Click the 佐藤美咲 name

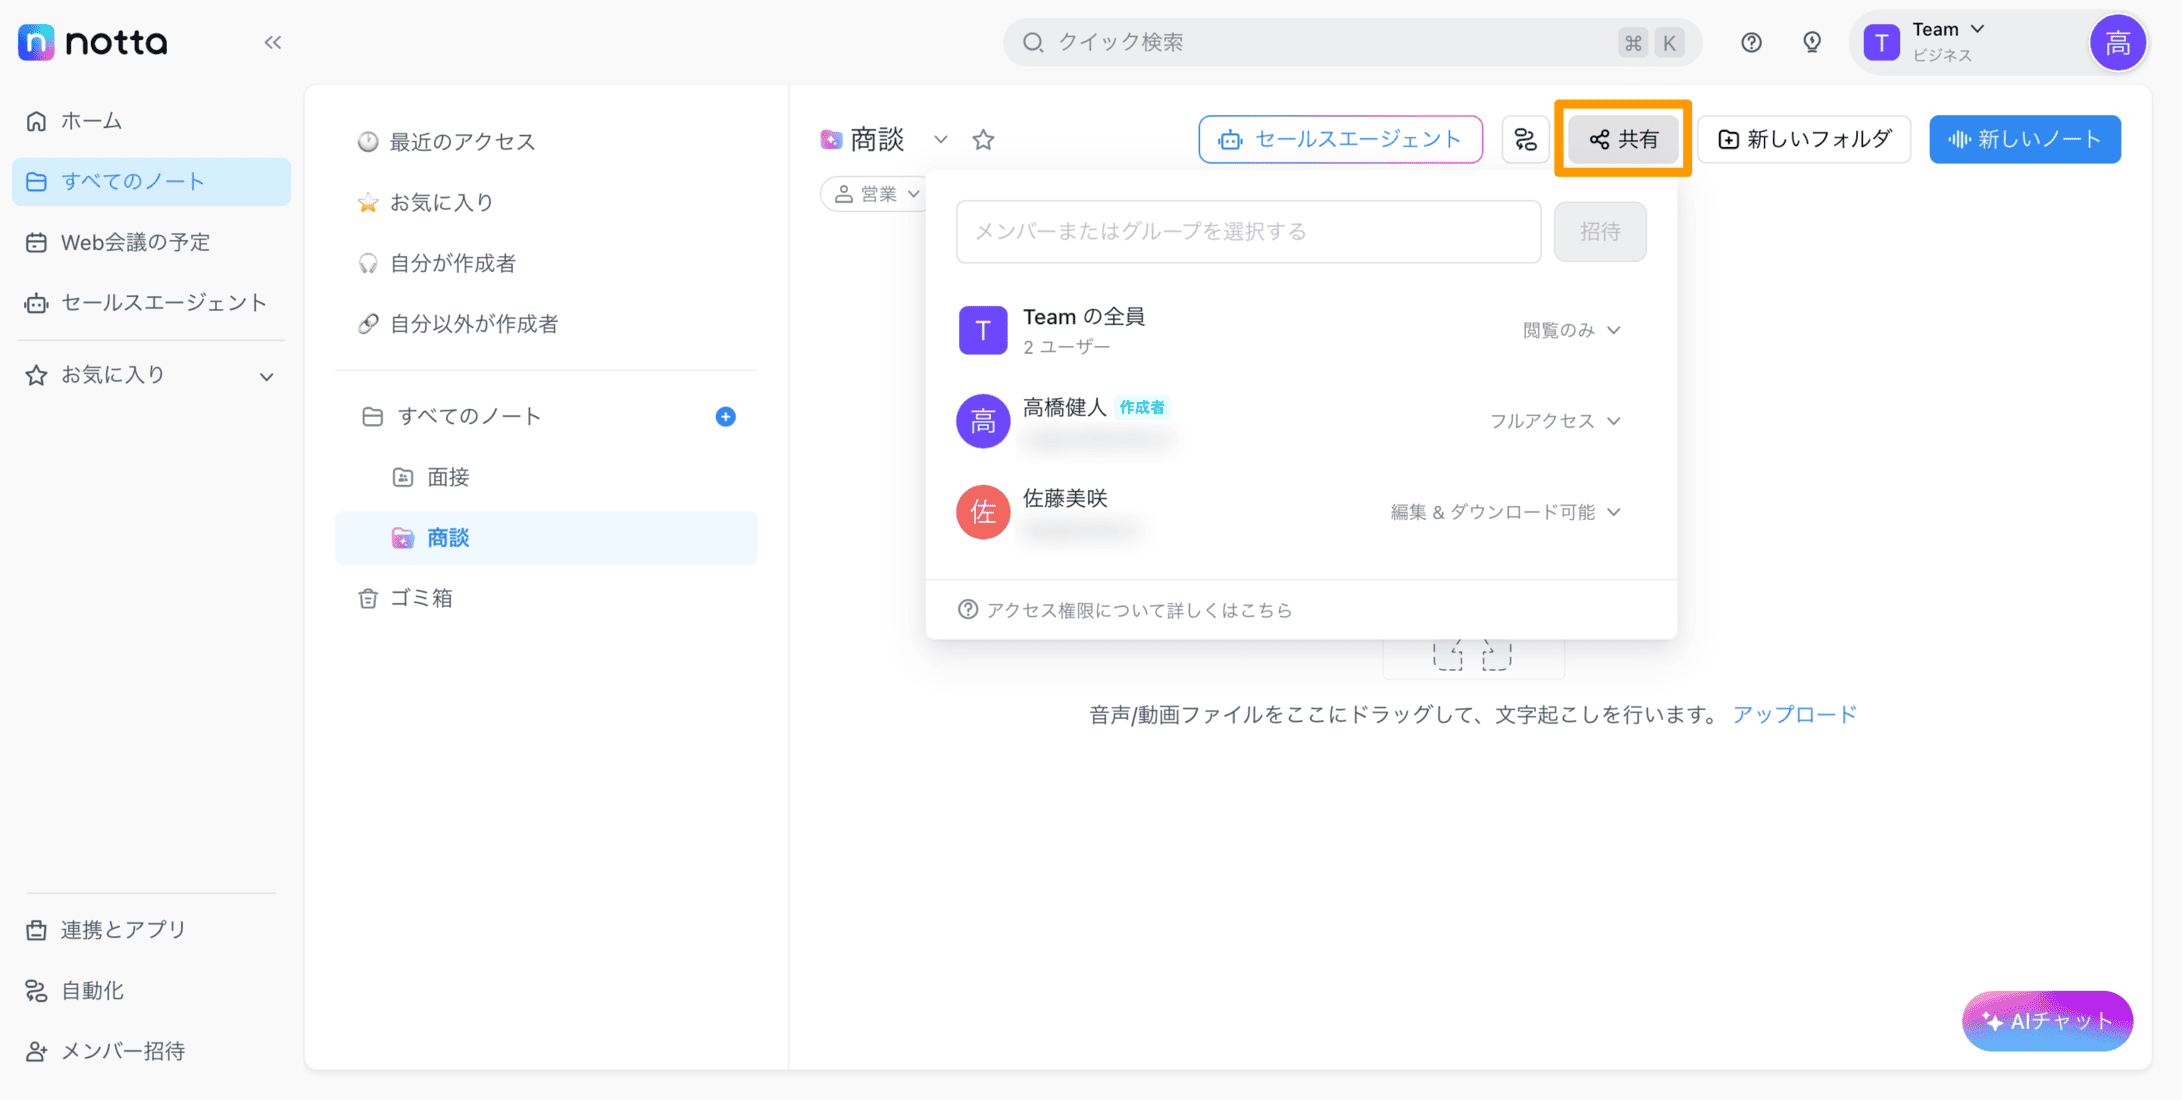(x=1064, y=498)
